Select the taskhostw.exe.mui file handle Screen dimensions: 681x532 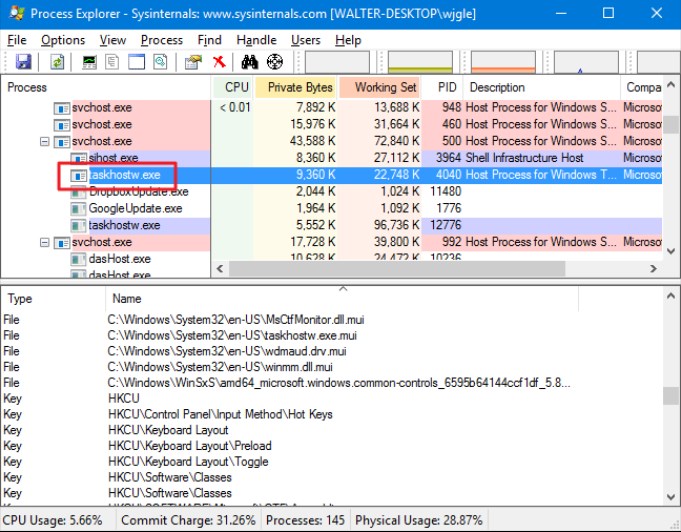232,336
